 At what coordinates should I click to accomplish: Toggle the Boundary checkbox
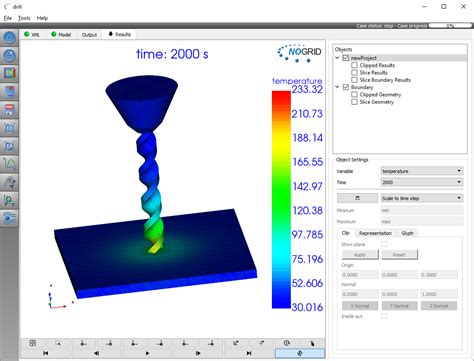click(346, 87)
